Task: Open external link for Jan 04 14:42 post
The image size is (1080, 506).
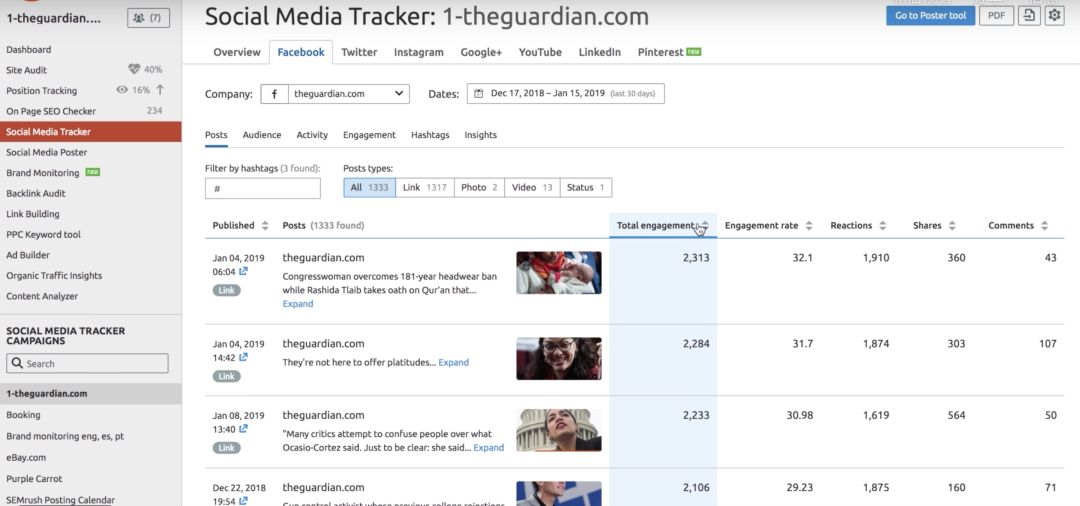Action: [x=243, y=357]
